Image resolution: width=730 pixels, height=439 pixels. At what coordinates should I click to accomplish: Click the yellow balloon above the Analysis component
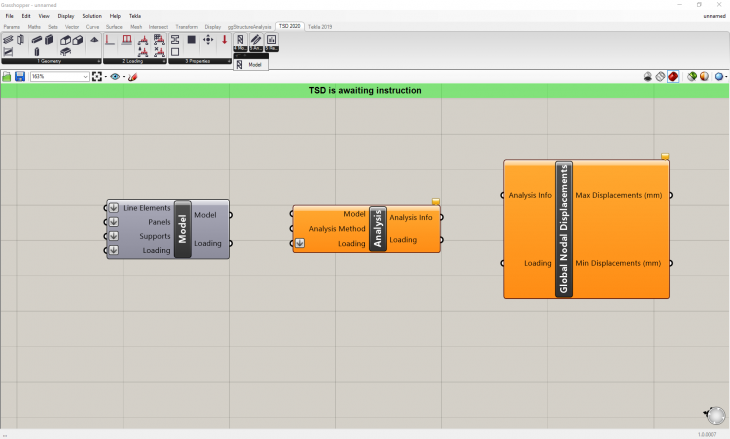click(x=436, y=202)
